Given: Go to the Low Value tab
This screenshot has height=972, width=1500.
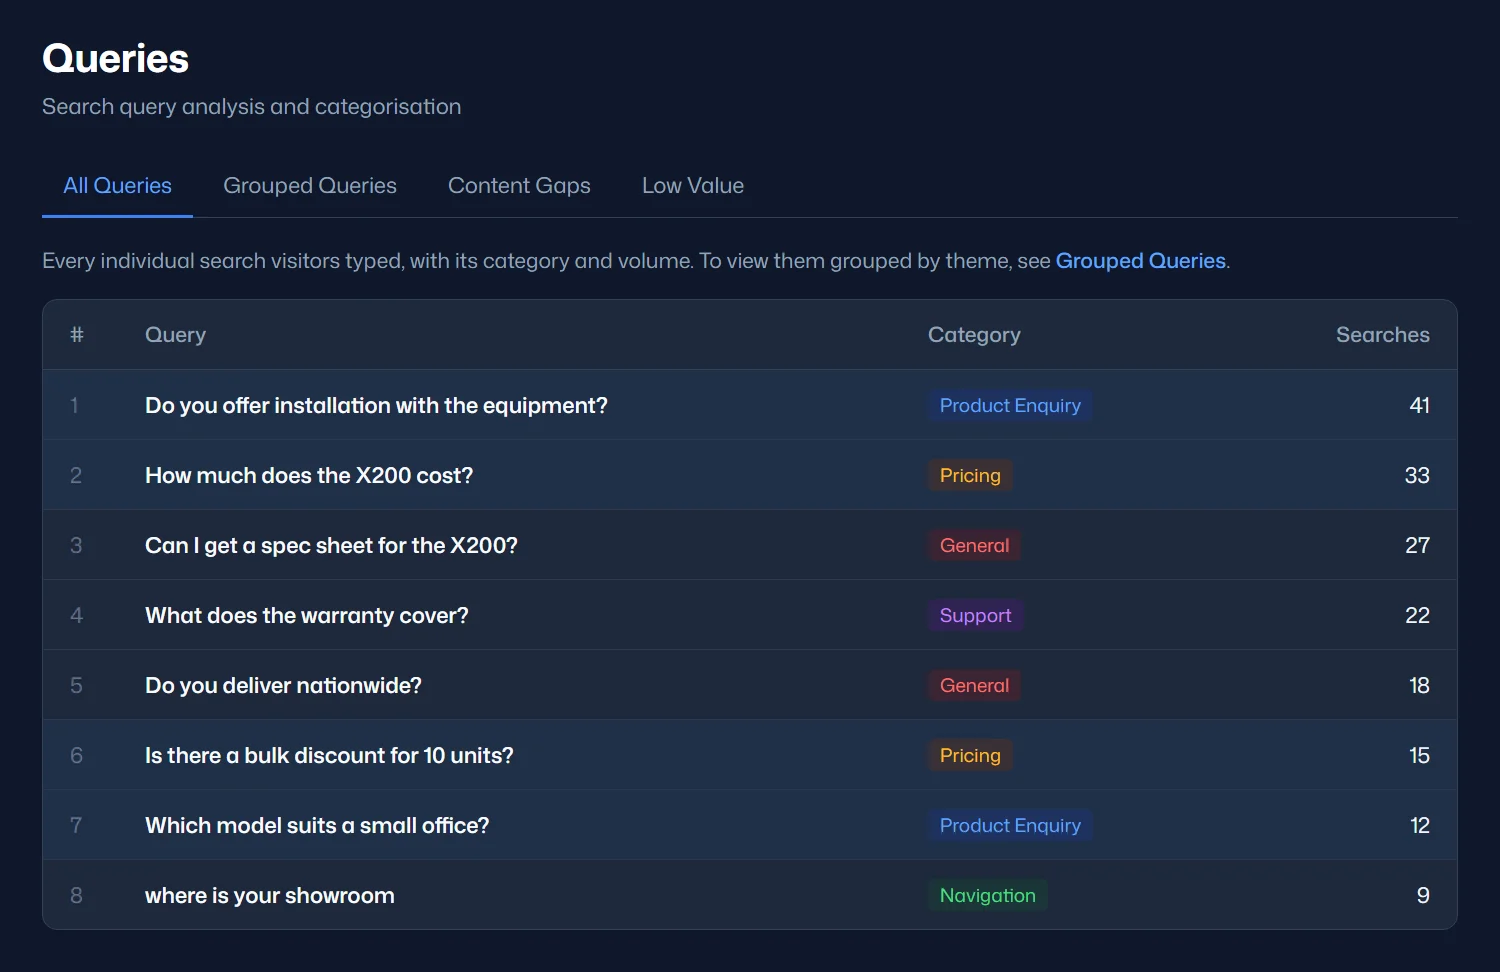Looking at the screenshot, I should [x=693, y=186].
